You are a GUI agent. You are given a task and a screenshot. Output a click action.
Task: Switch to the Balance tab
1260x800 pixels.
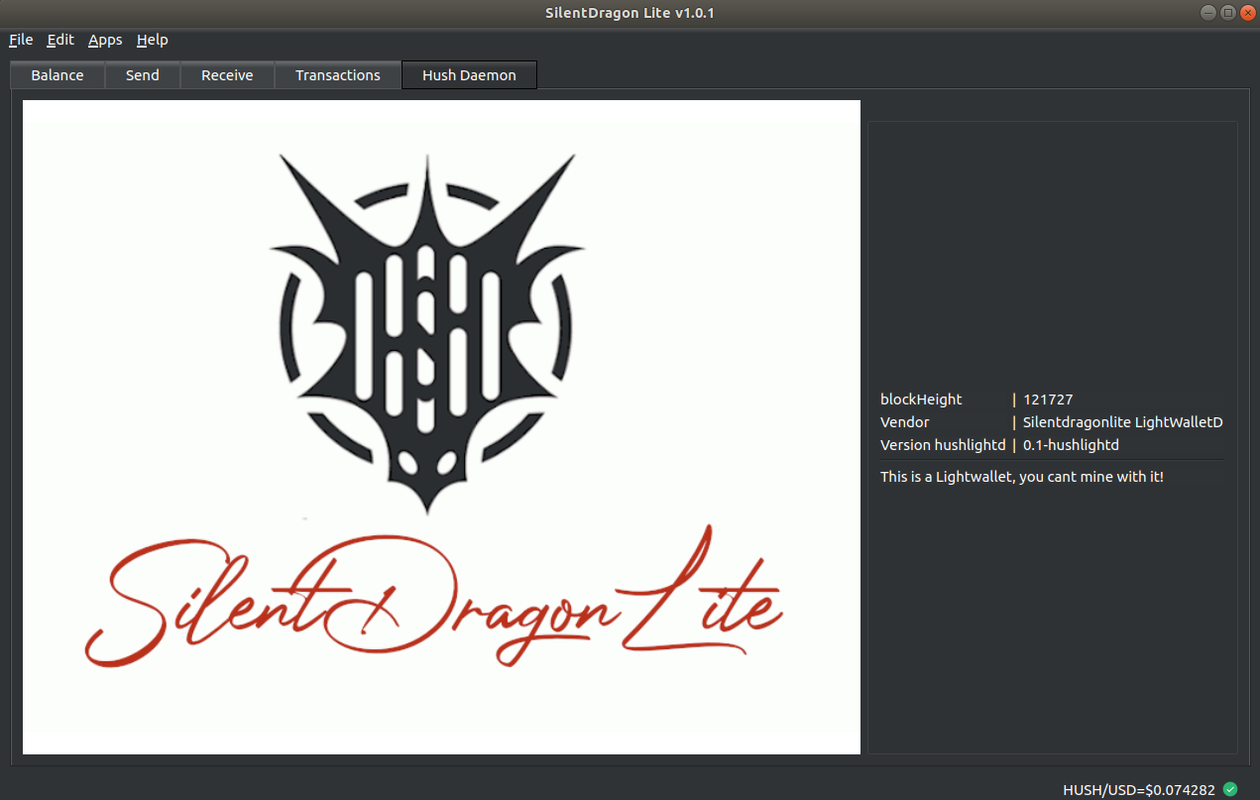[x=57, y=75]
